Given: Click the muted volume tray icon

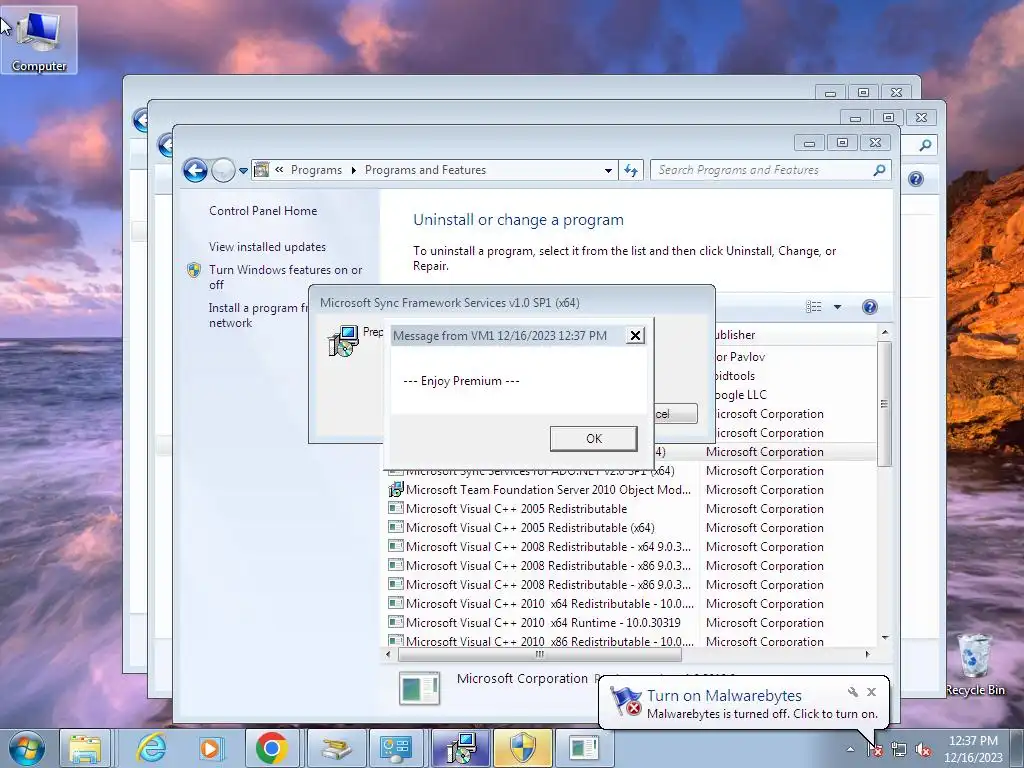Looking at the screenshot, I should click(x=923, y=750).
